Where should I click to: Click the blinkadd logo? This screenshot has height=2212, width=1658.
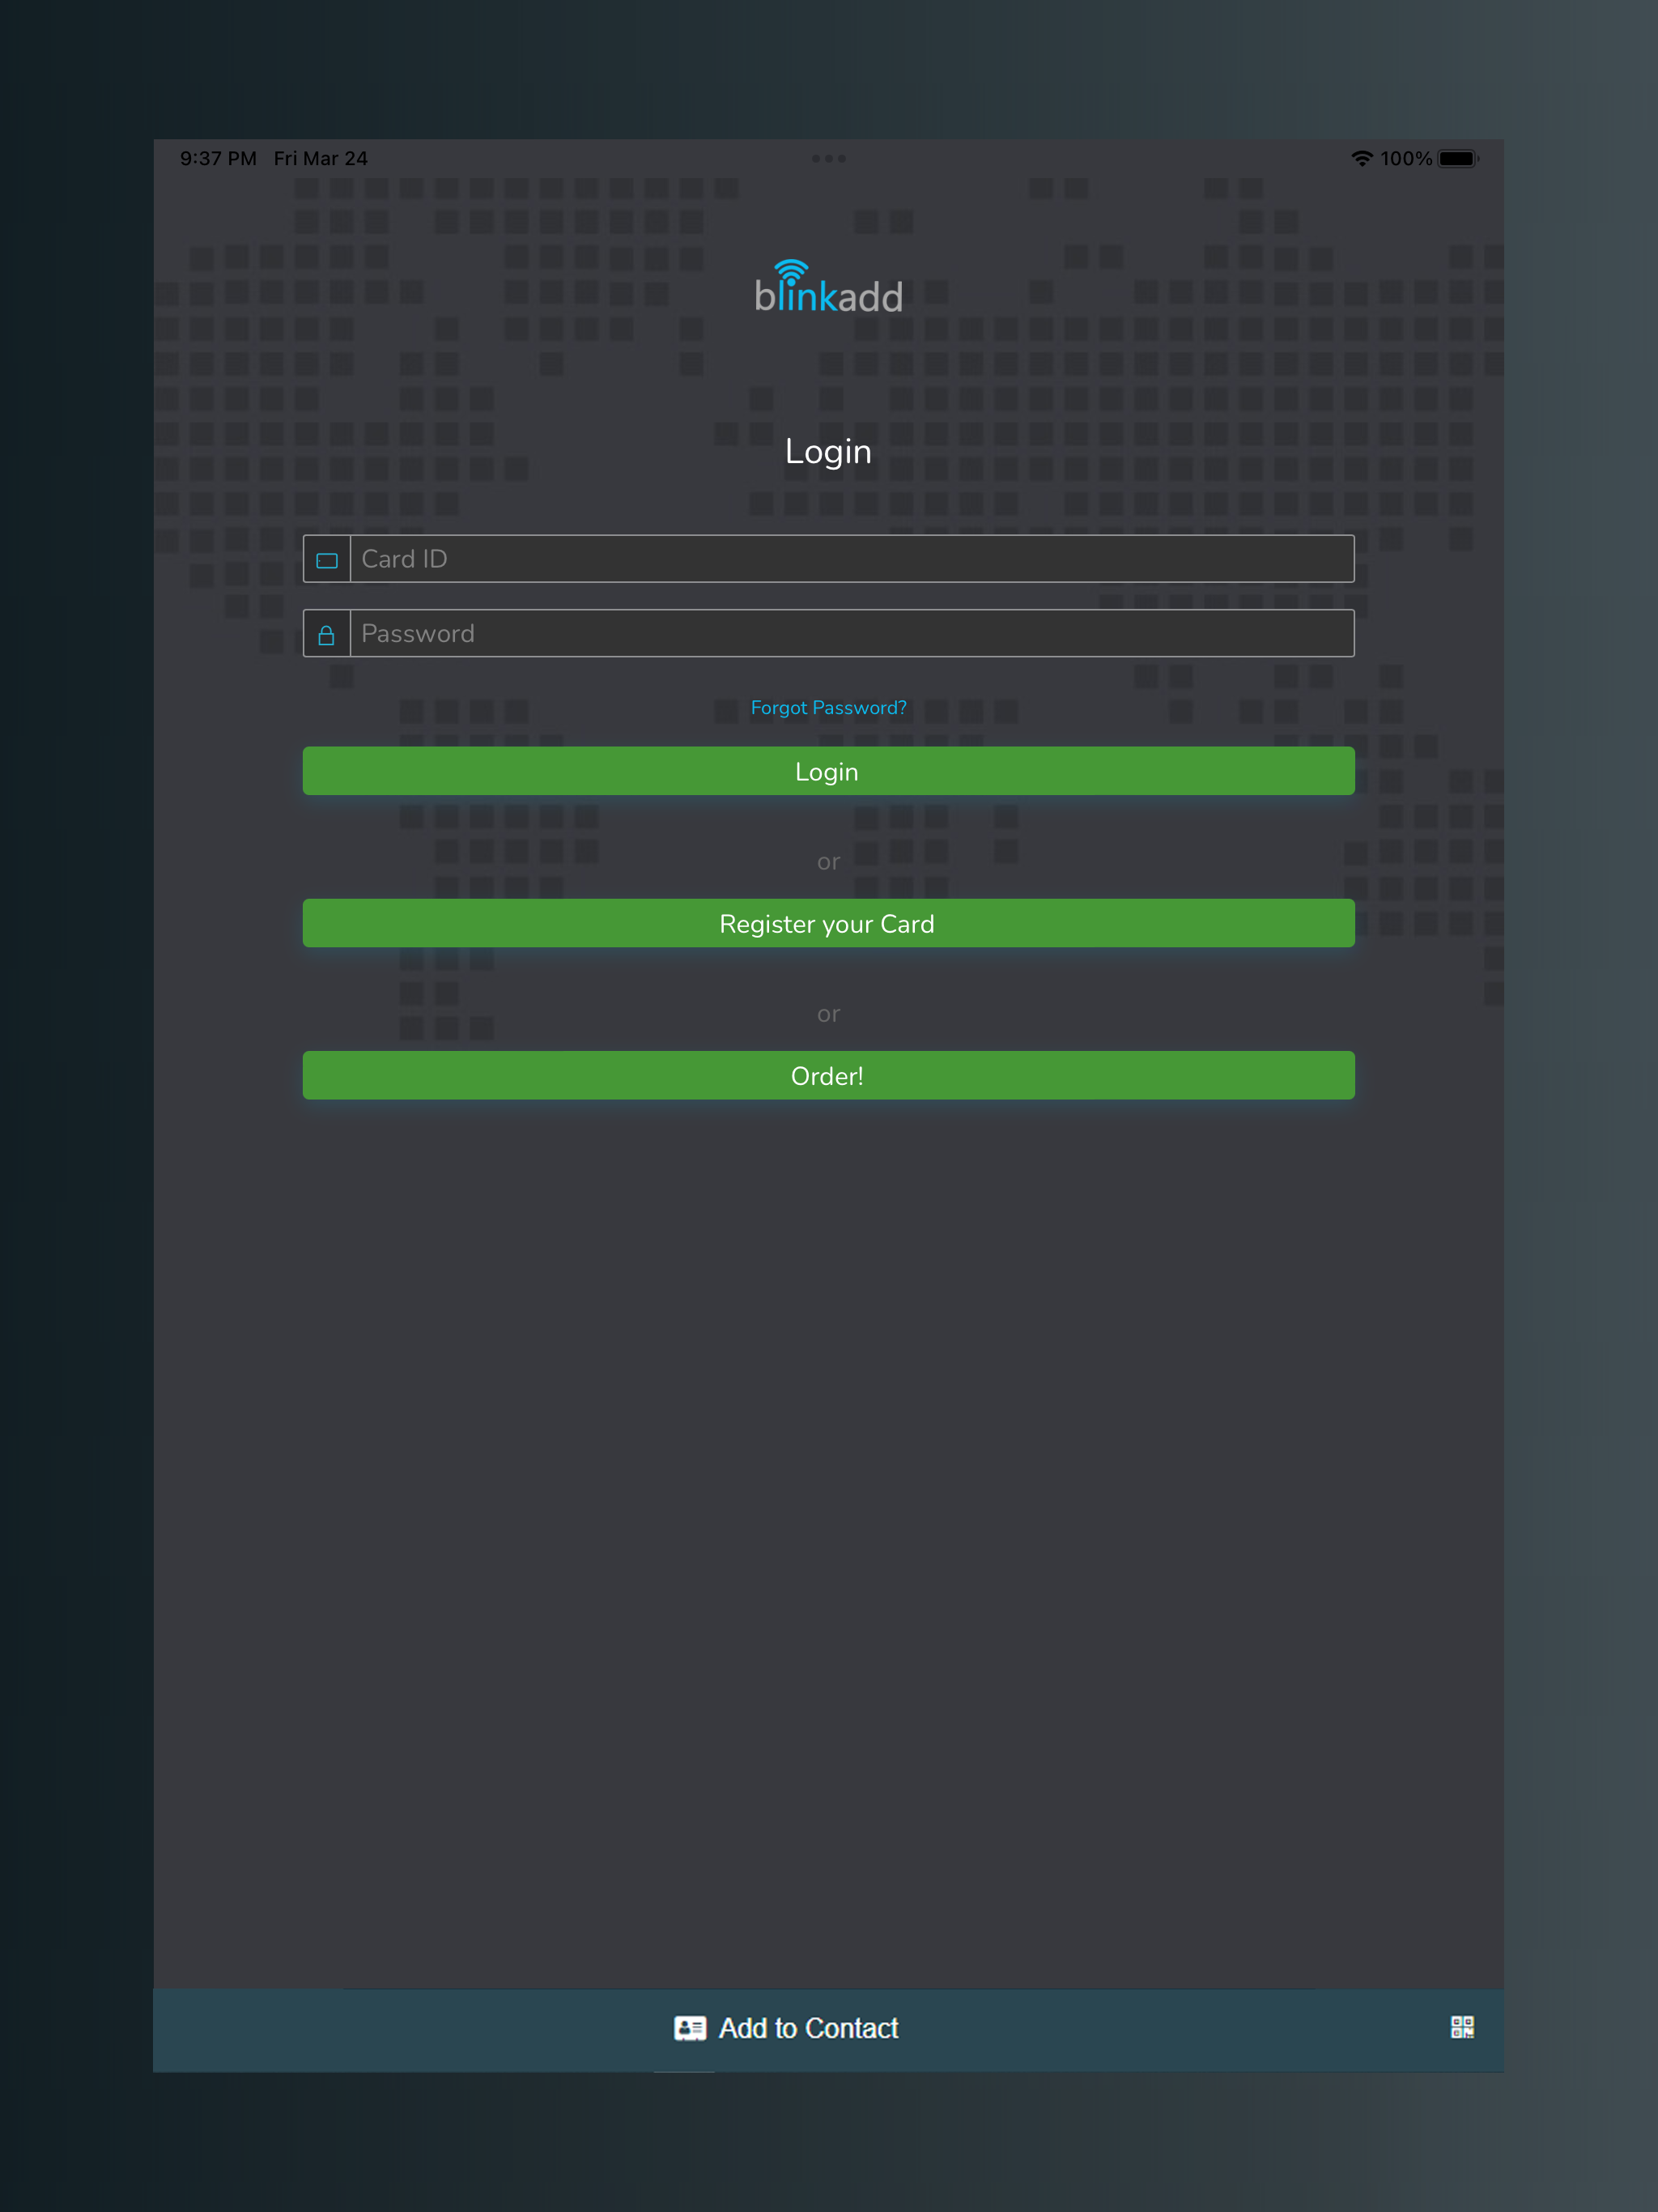click(x=828, y=287)
